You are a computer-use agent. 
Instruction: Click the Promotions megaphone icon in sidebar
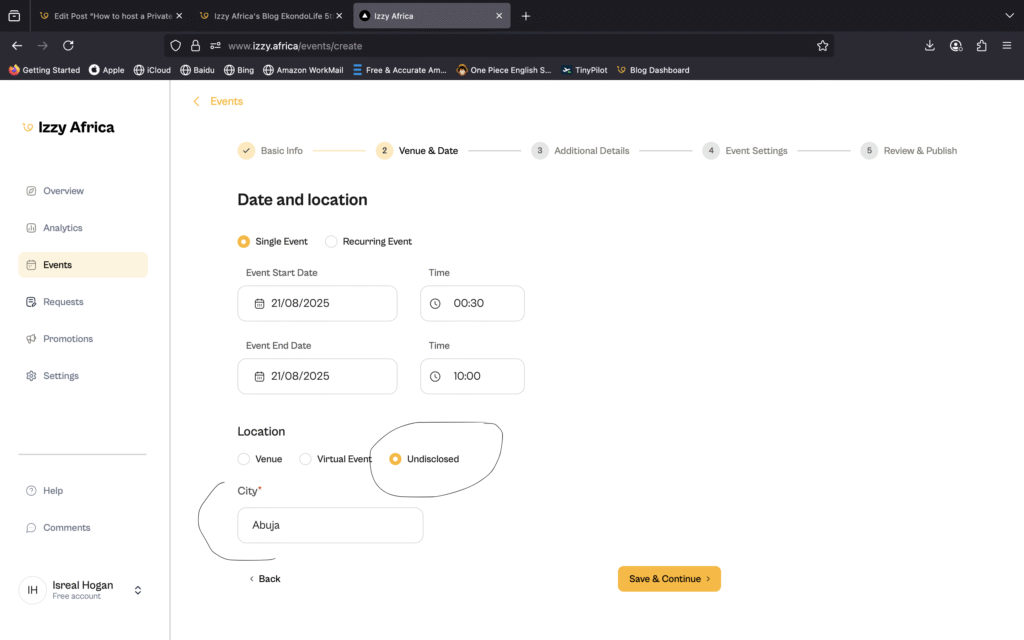click(x=31, y=339)
